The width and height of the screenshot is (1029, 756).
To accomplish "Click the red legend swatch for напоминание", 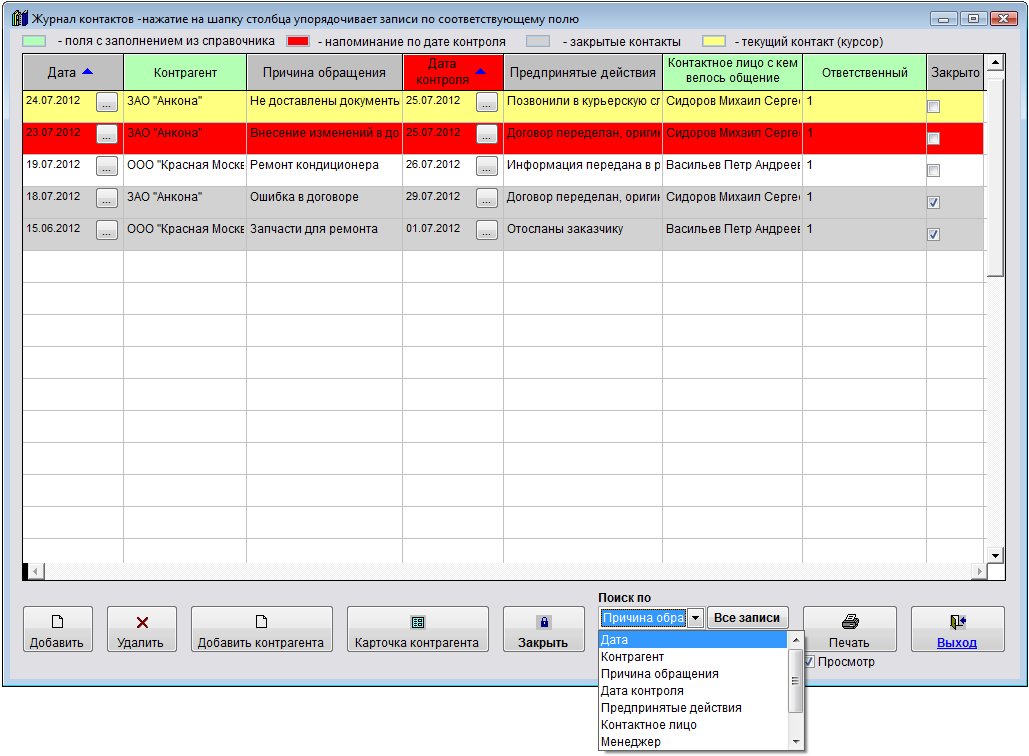I will pos(298,41).
